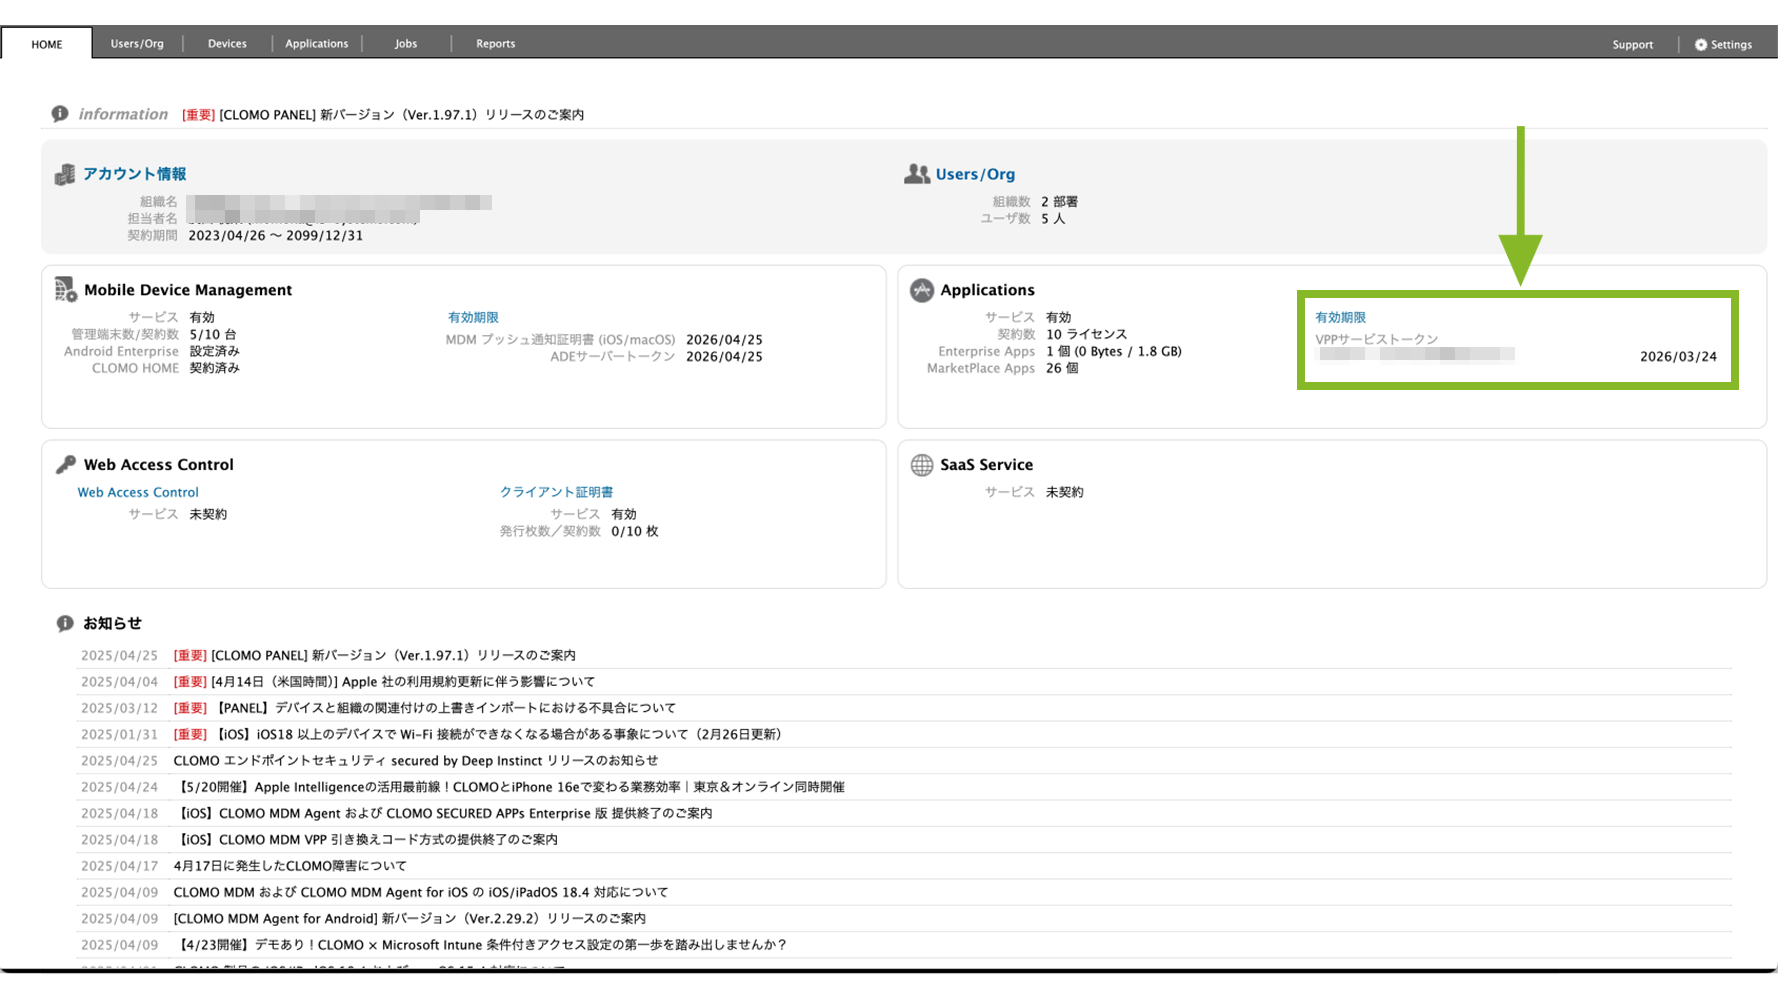This screenshot has height=1000, width=1778.
Task: Click 有効期限 link in Applications panel
Action: [1340, 317]
